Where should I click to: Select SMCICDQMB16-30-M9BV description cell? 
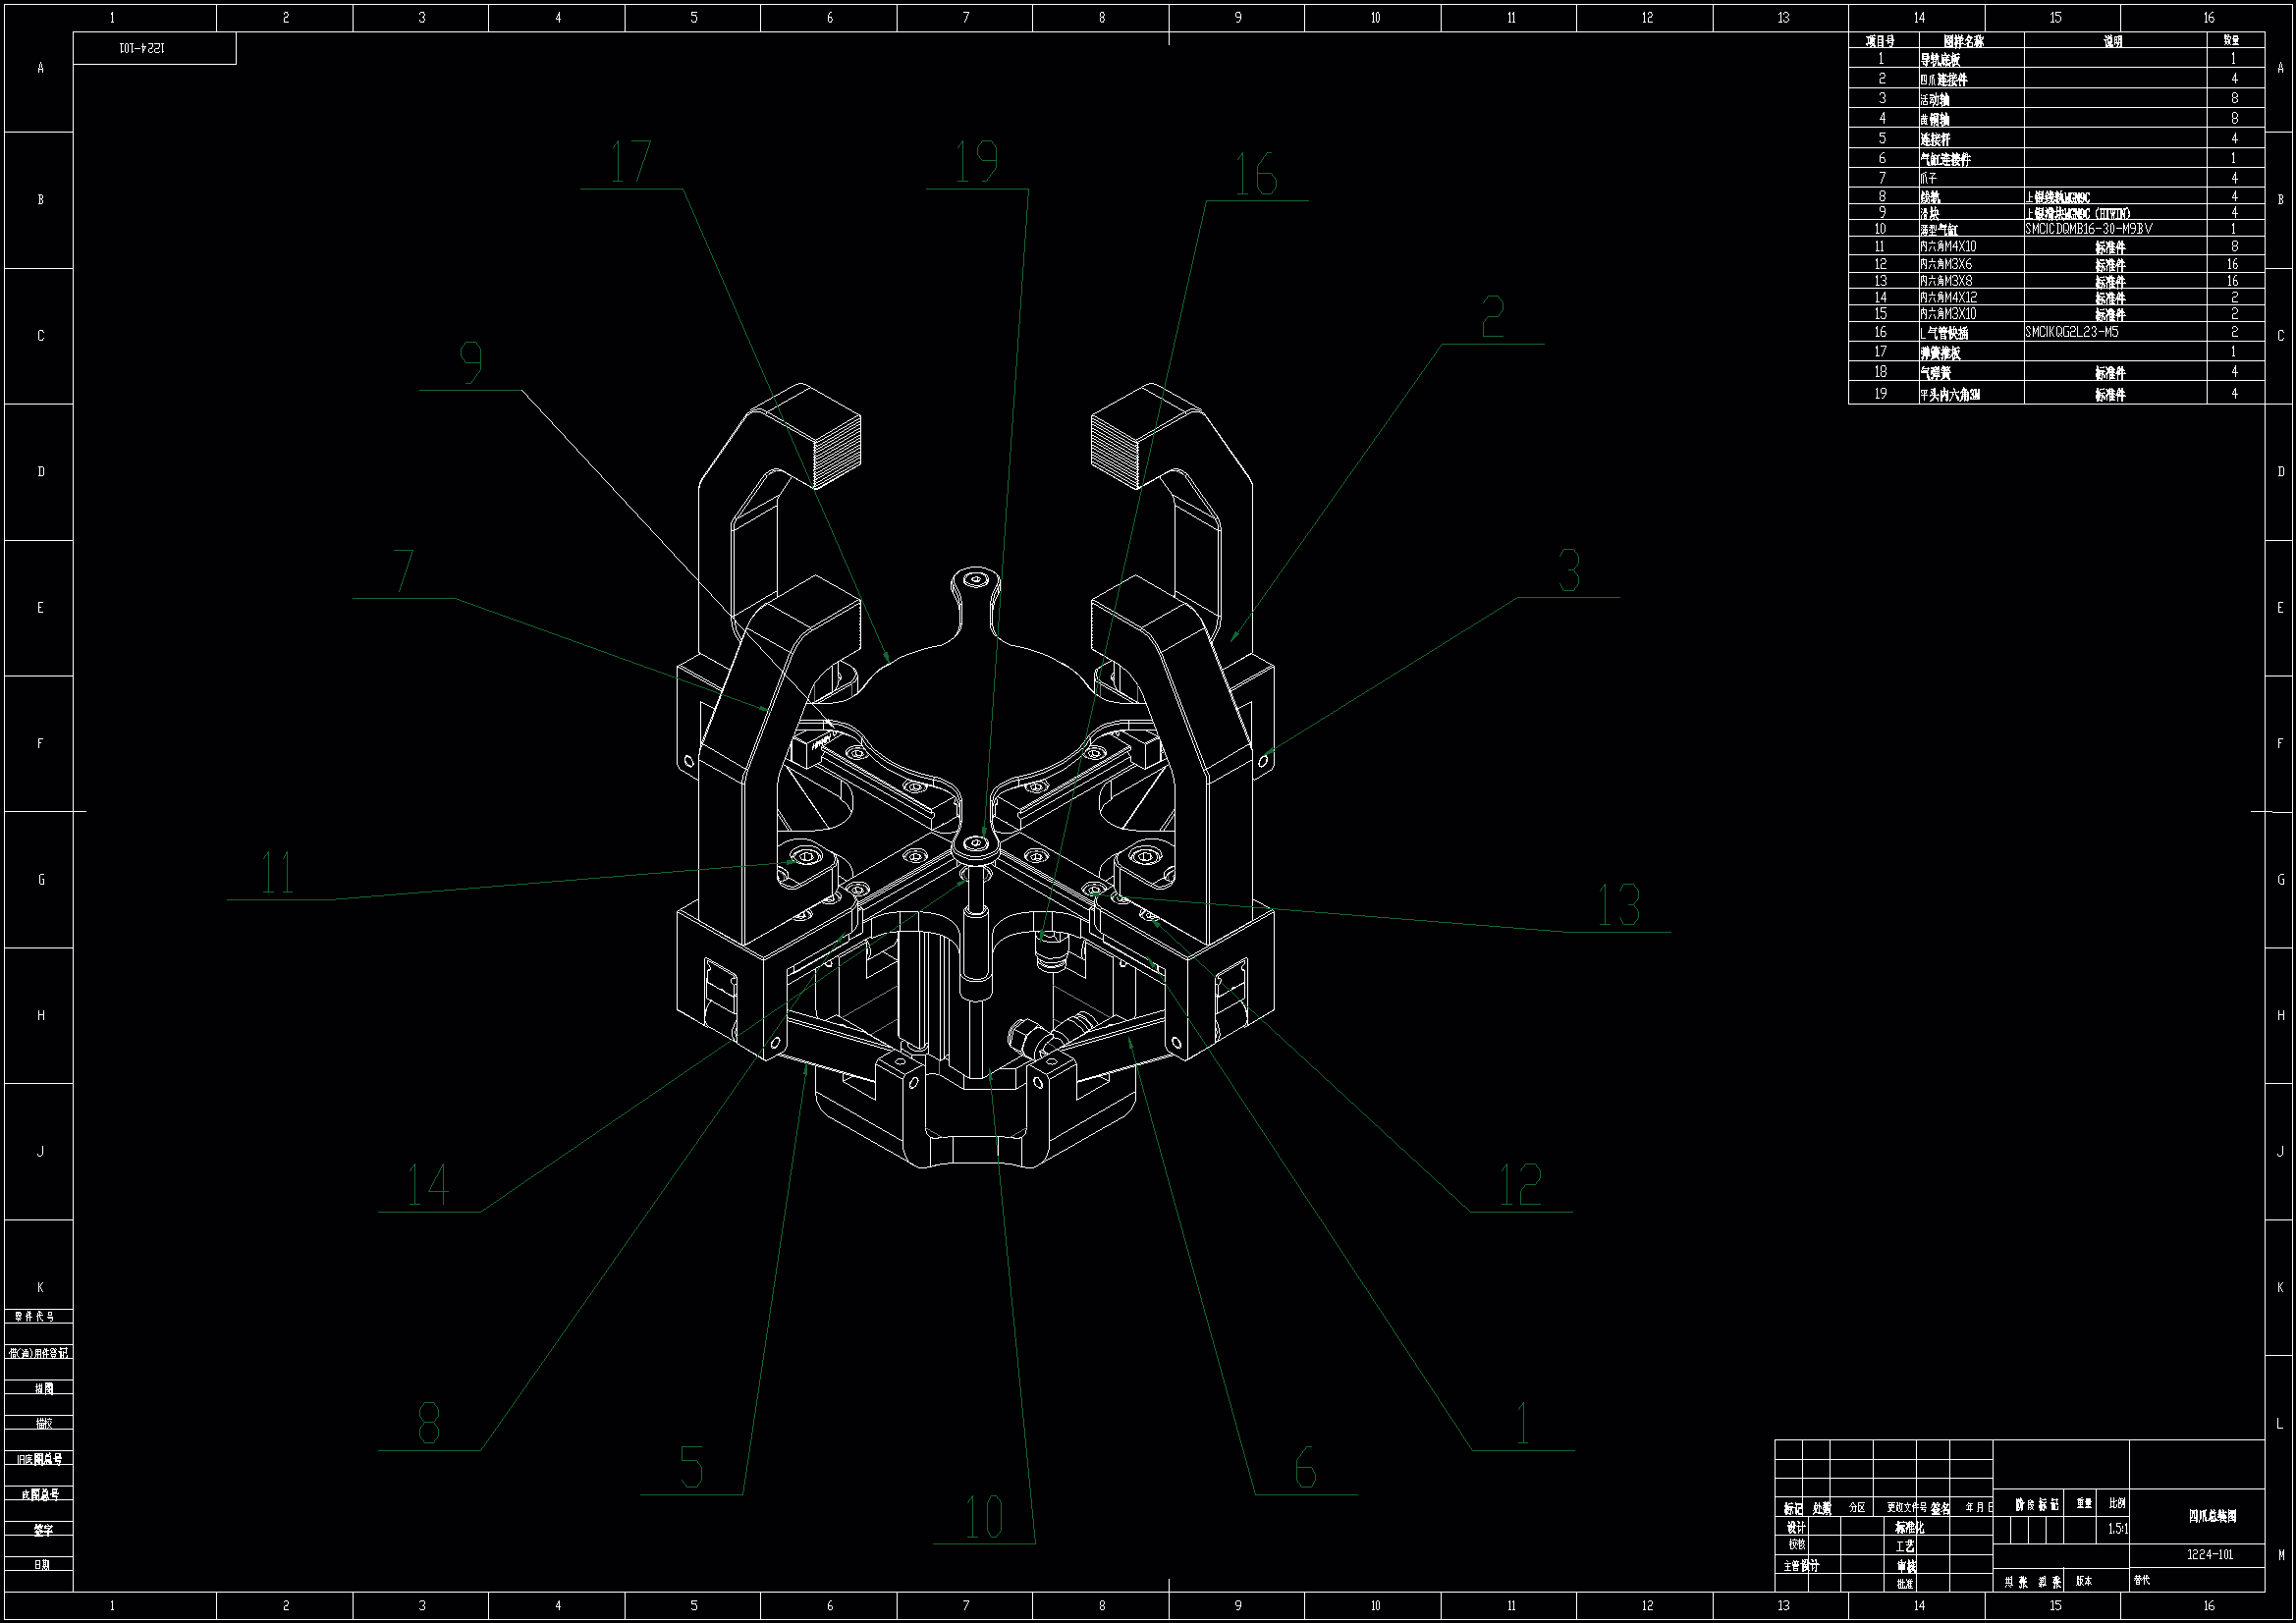[2088, 229]
